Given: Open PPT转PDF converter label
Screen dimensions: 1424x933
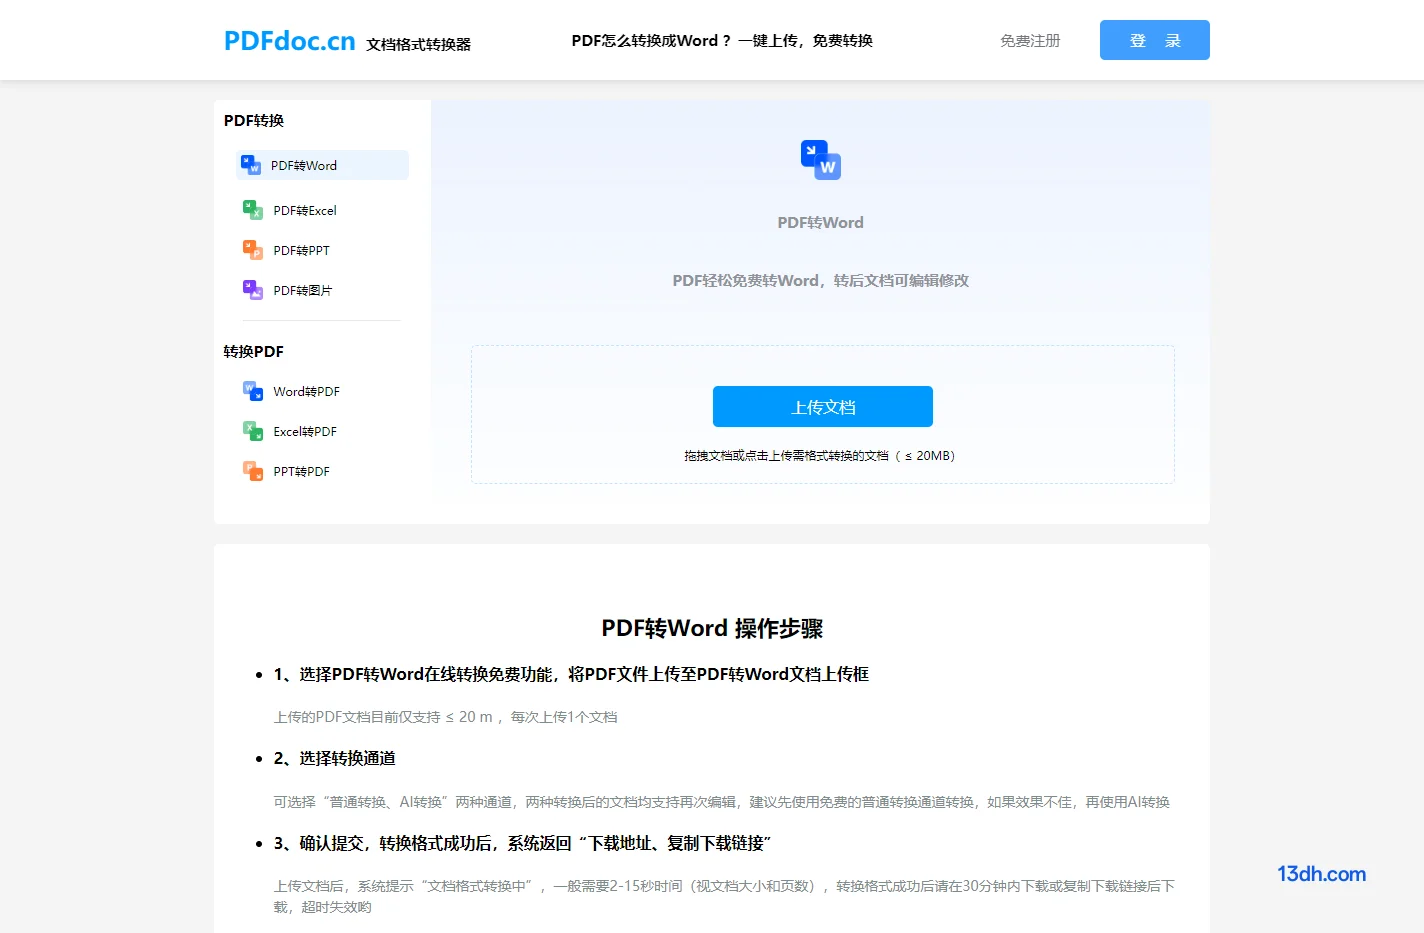Looking at the screenshot, I should click(x=301, y=472).
